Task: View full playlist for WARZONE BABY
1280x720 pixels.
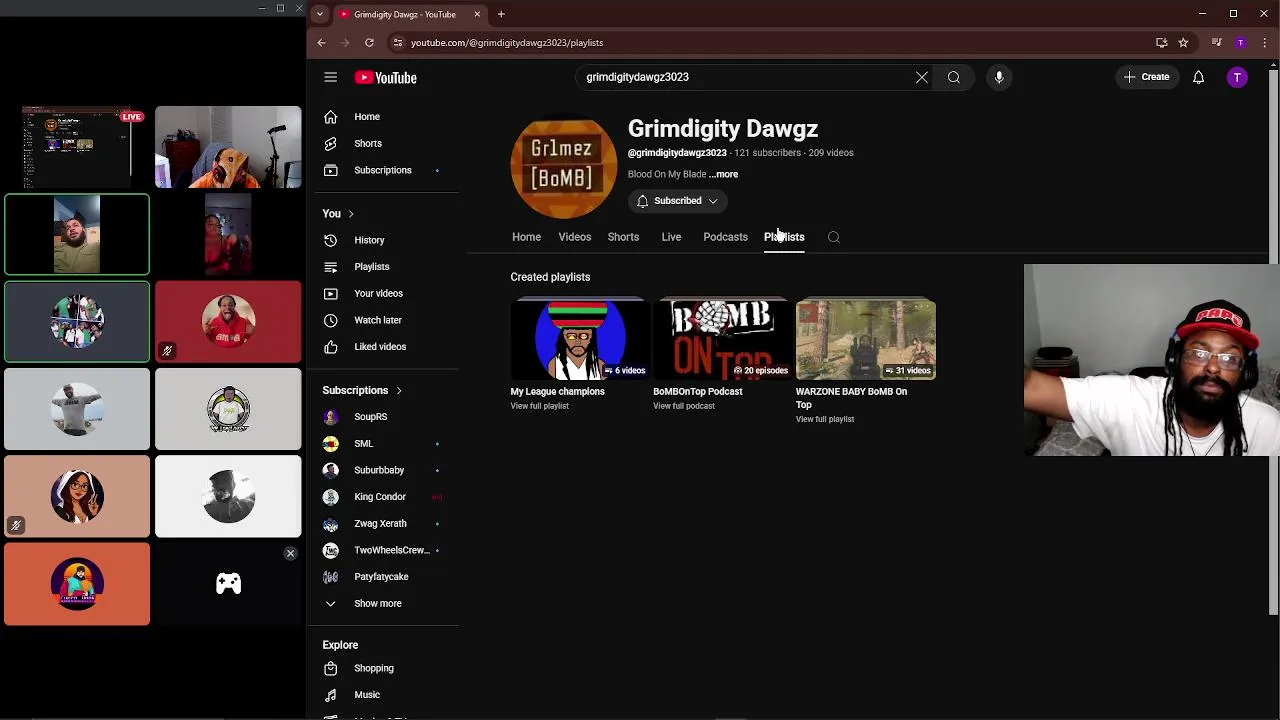Action: pos(825,419)
